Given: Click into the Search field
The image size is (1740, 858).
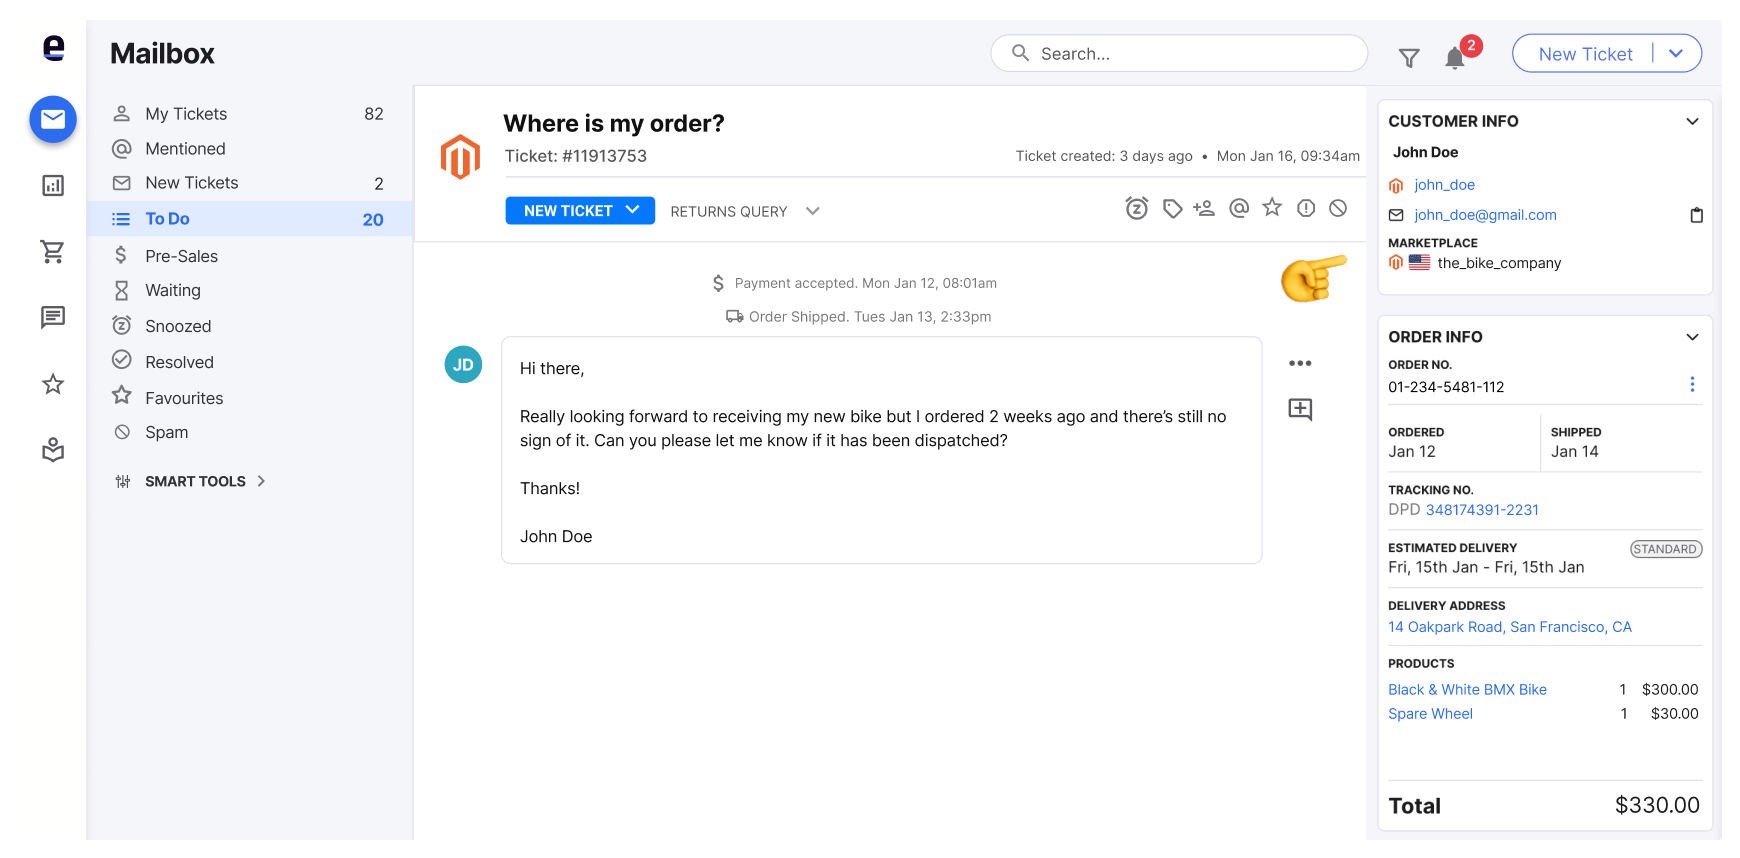Looking at the screenshot, I should tap(1179, 54).
